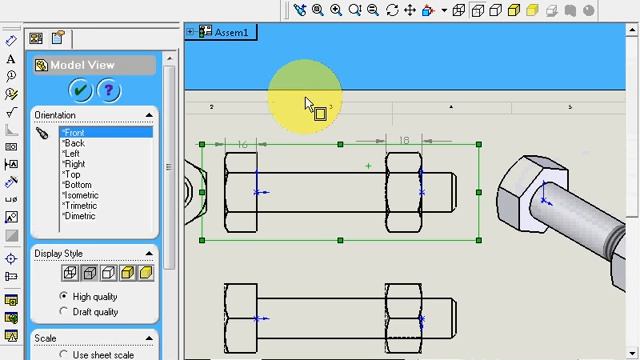640x360 pixels.
Task: Select the Balloon annotation tool
Action: click(x=11, y=76)
